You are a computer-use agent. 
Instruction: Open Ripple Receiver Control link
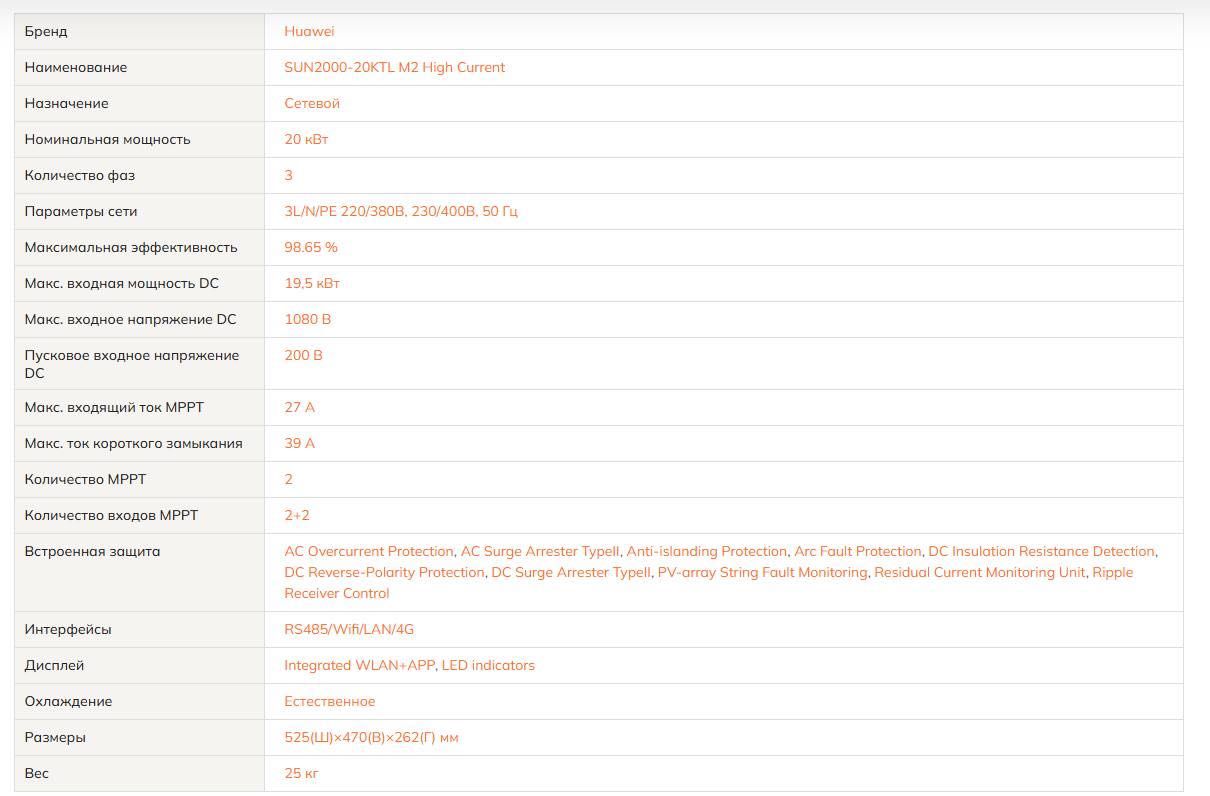(x=709, y=582)
